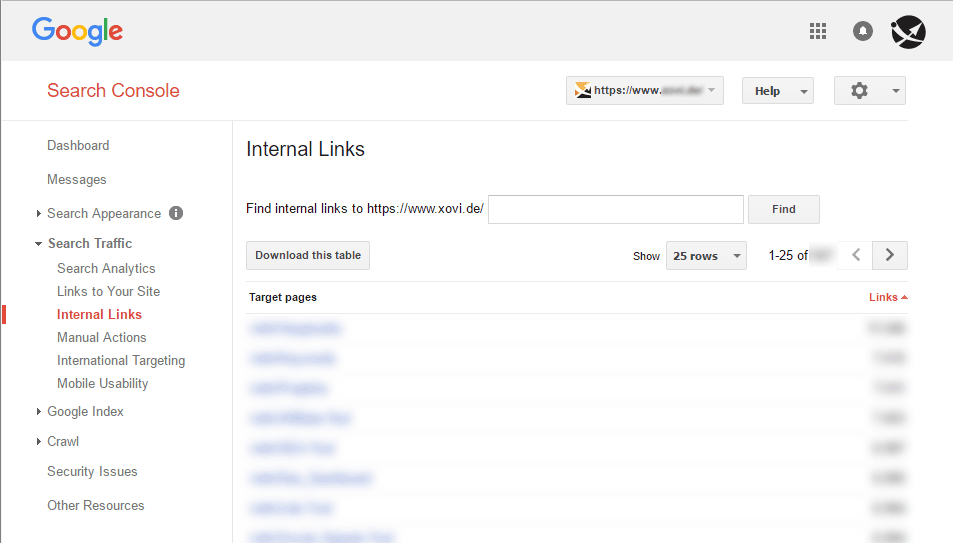Open the notifications bell
This screenshot has height=543, width=953.
point(862,31)
